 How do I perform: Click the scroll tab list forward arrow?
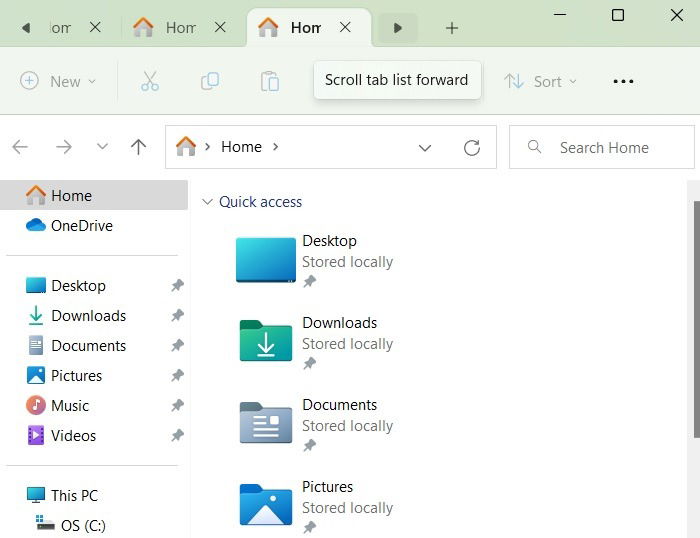[398, 28]
